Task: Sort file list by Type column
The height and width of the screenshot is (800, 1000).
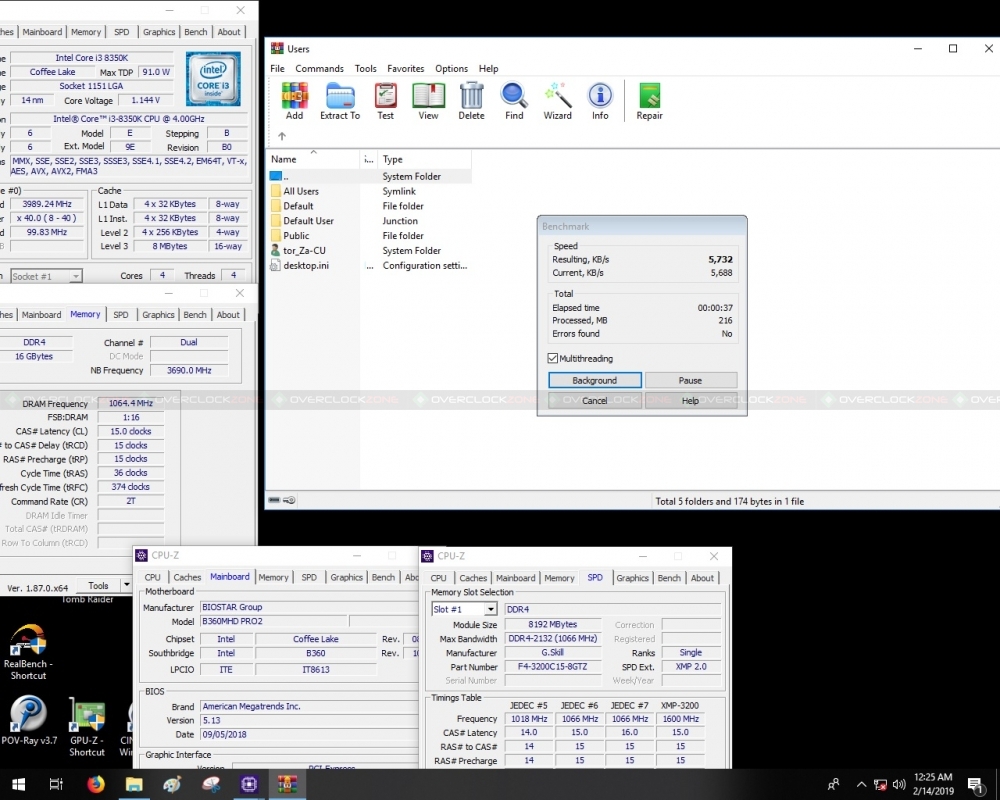Action: (x=424, y=159)
